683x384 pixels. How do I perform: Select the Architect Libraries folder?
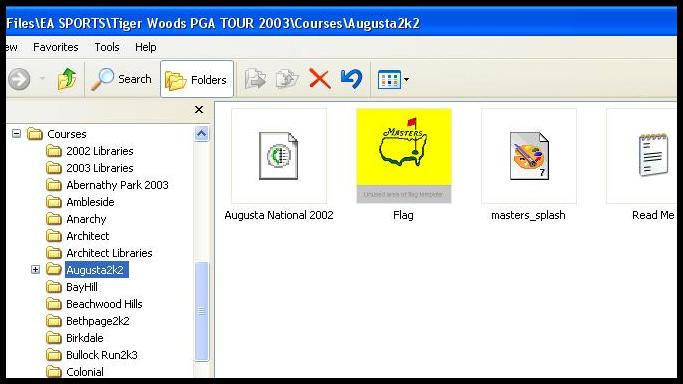[109, 253]
